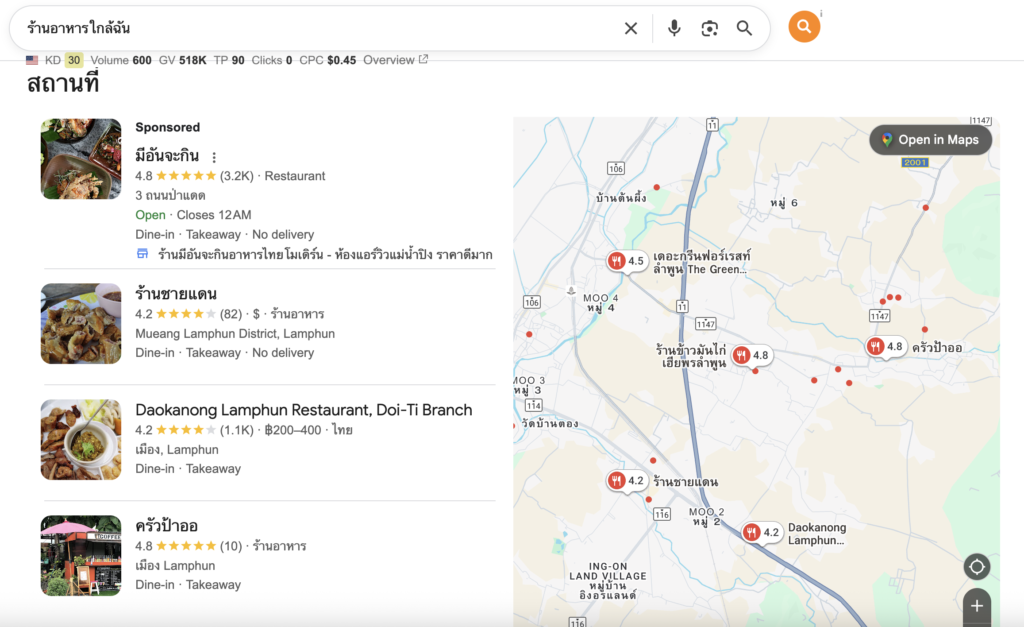Click the magnifying glass search icon
The image size is (1024, 627).
click(744, 28)
